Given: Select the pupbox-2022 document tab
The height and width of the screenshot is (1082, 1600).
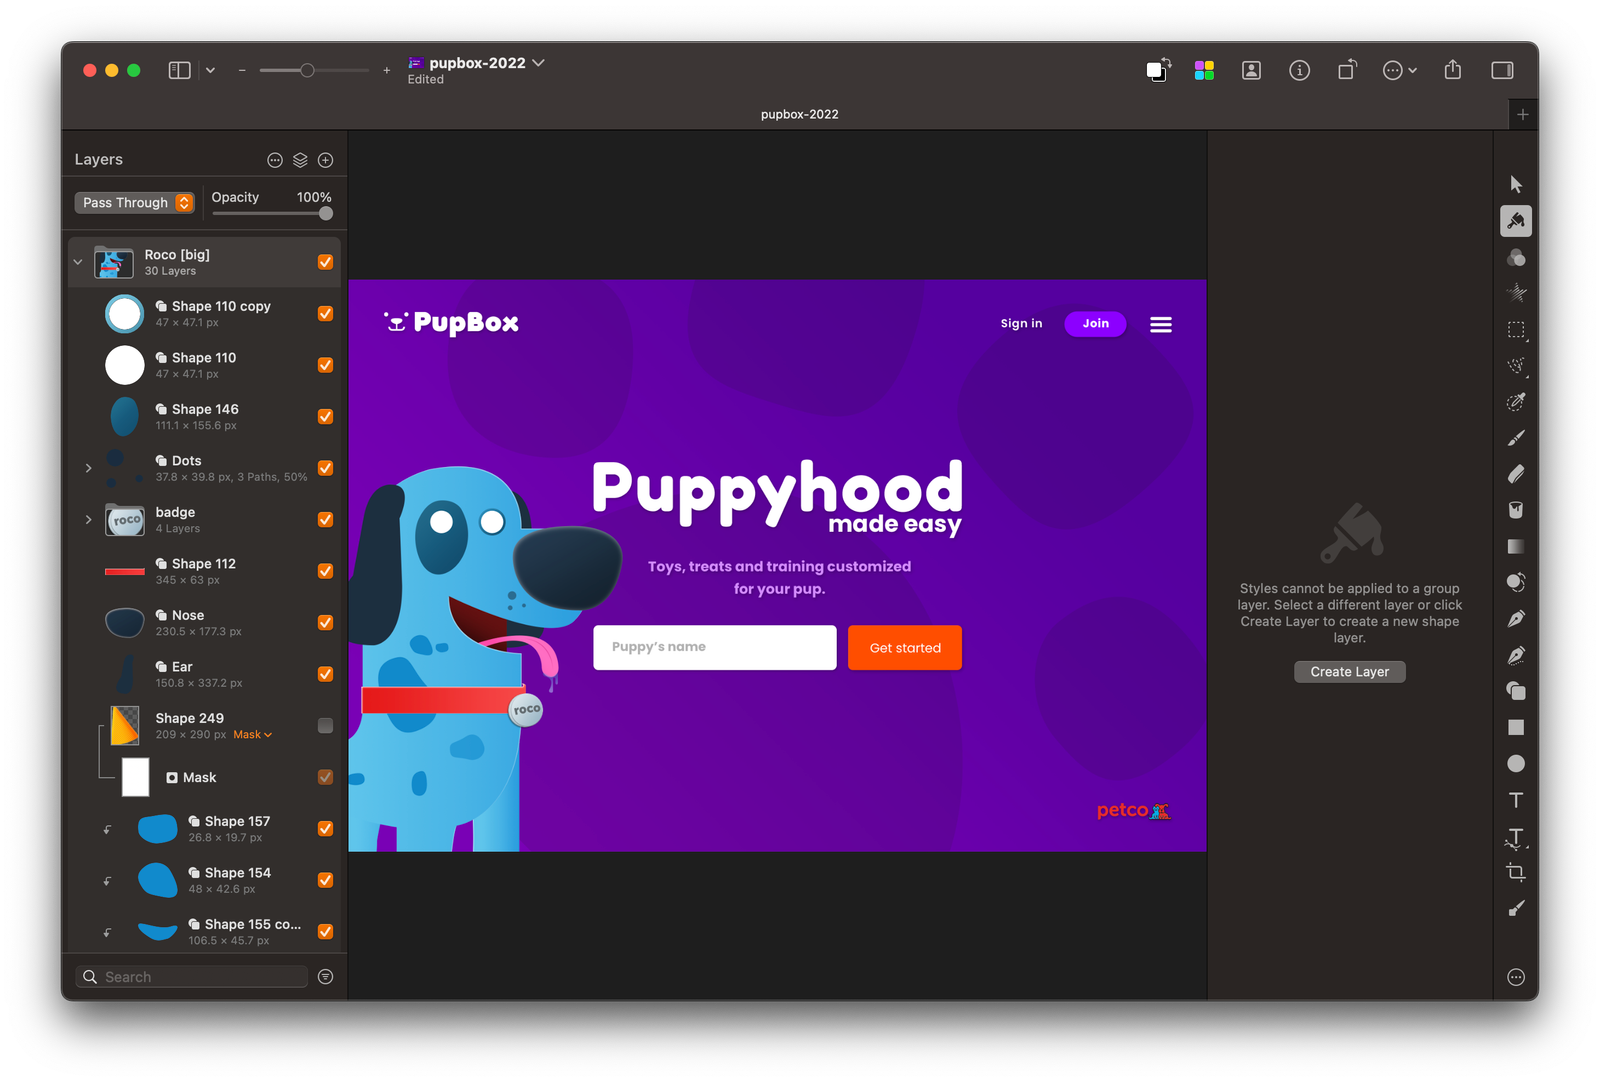Looking at the screenshot, I should tap(799, 114).
